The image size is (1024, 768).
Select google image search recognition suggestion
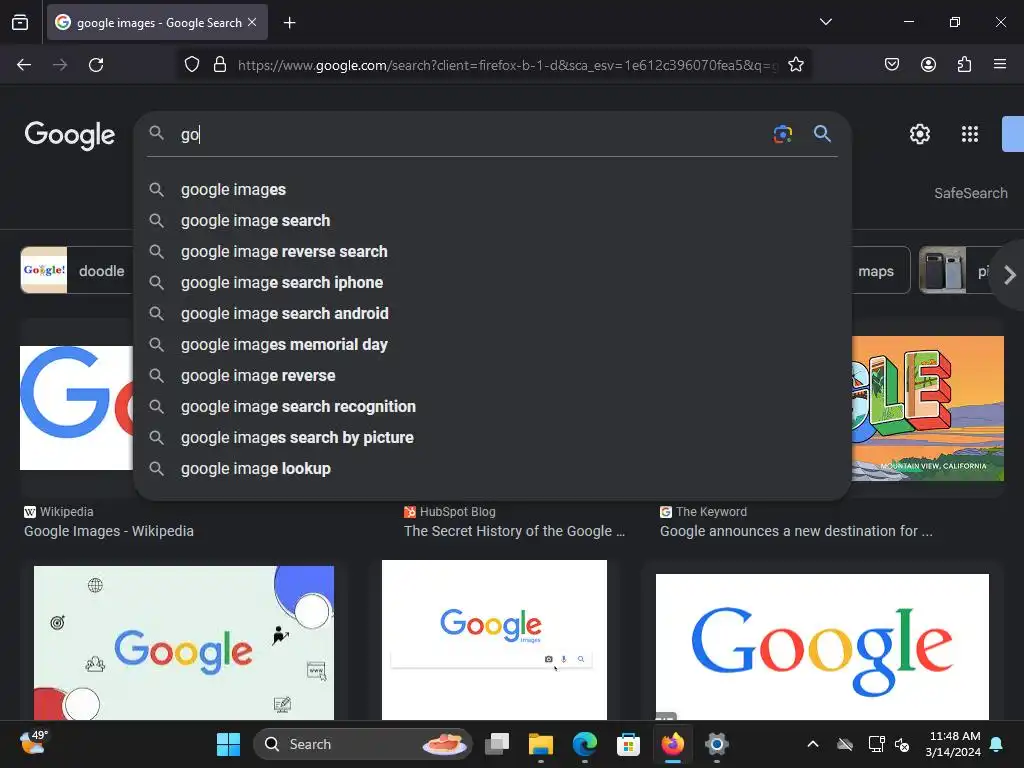[x=492, y=407]
